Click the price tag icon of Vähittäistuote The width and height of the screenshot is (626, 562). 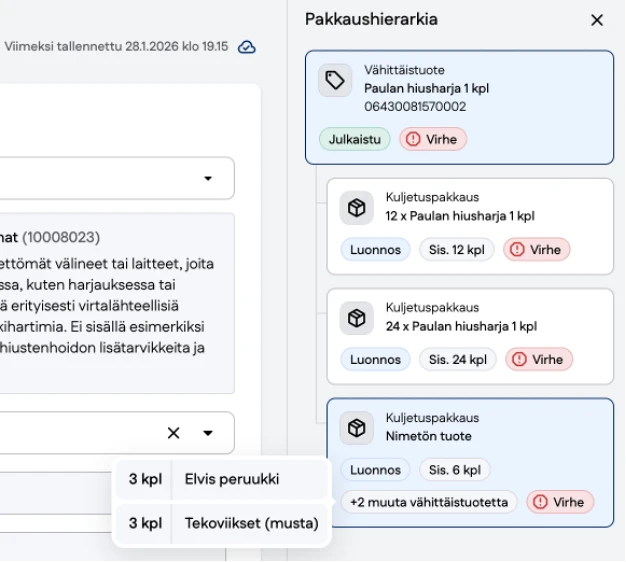tap(335, 80)
